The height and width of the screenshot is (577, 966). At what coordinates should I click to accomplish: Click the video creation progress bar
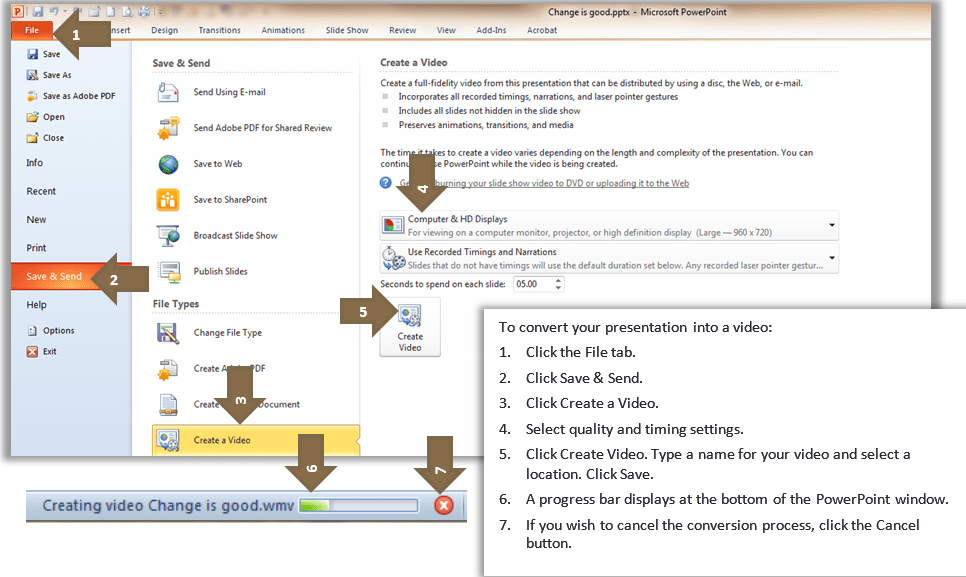click(356, 505)
